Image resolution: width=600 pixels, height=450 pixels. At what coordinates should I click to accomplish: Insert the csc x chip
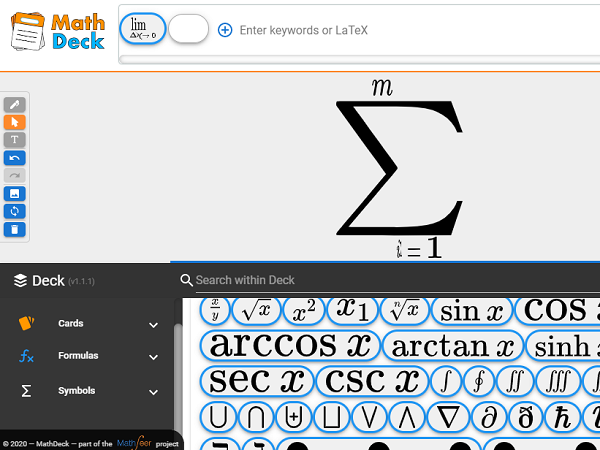pyautogui.click(x=372, y=381)
